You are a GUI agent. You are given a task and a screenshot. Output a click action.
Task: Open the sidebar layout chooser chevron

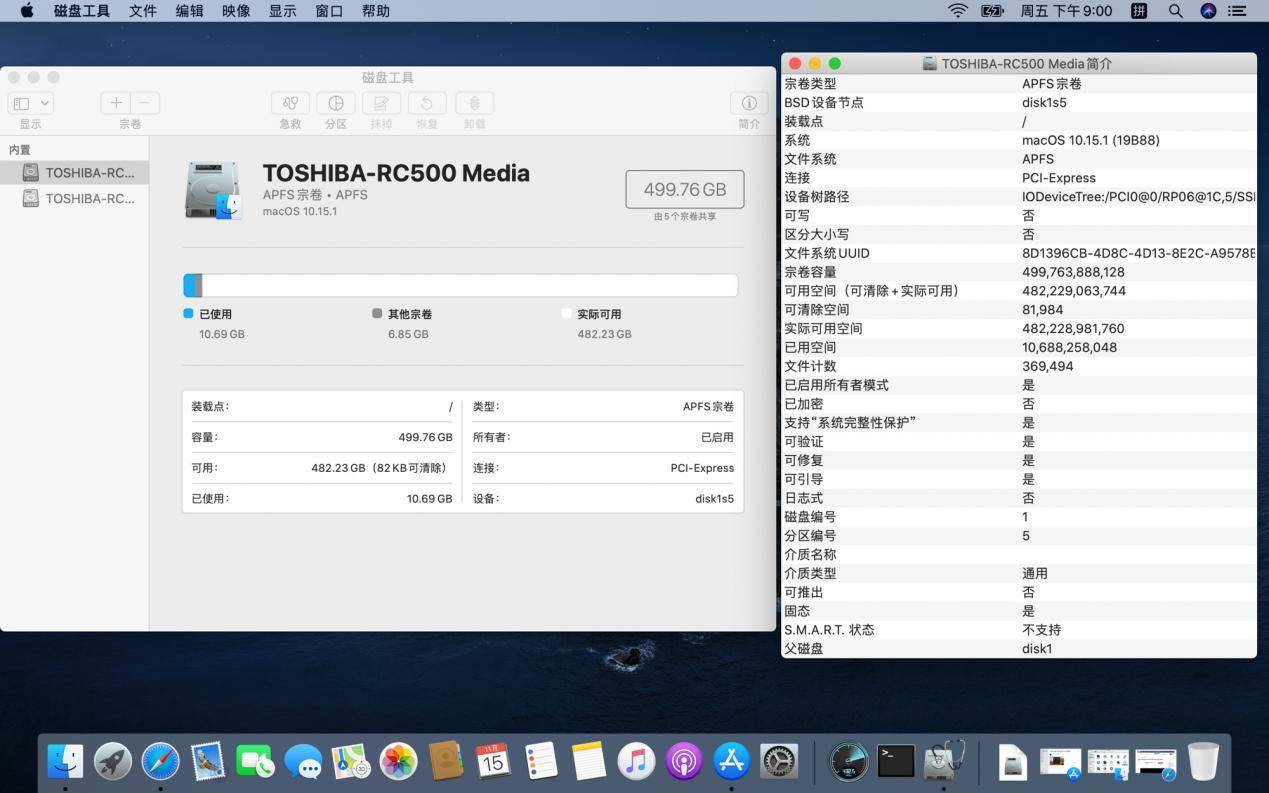(42, 103)
